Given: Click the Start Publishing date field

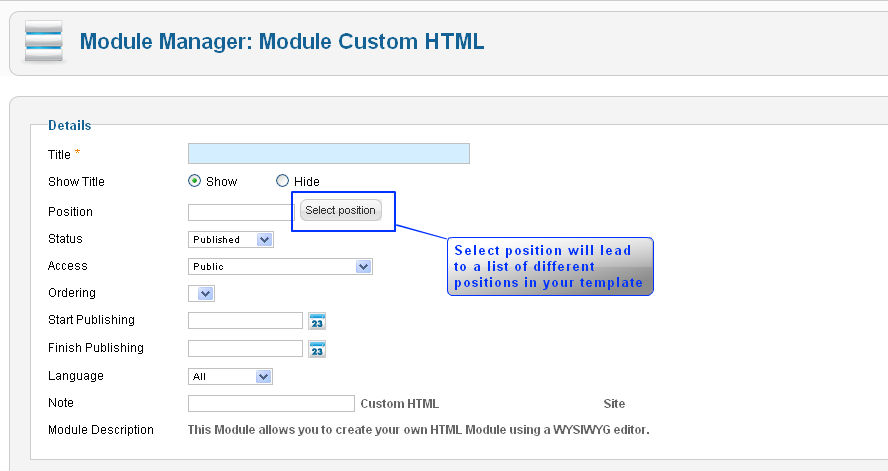Looking at the screenshot, I should pyautogui.click(x=245, y=321).
